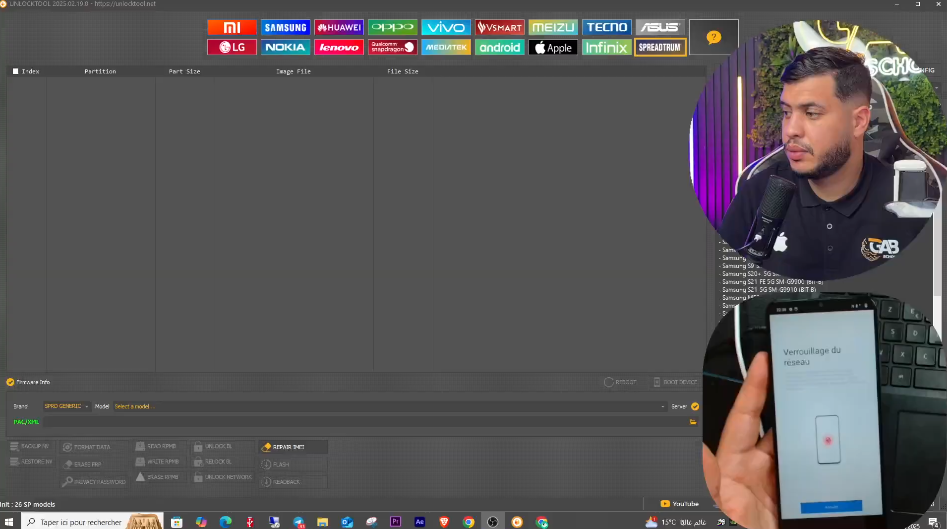This screenshot has width=947, height=529.
Task: Click the REPAIR IMEI button
Action: pyautogui.click(x=293, y=447)
